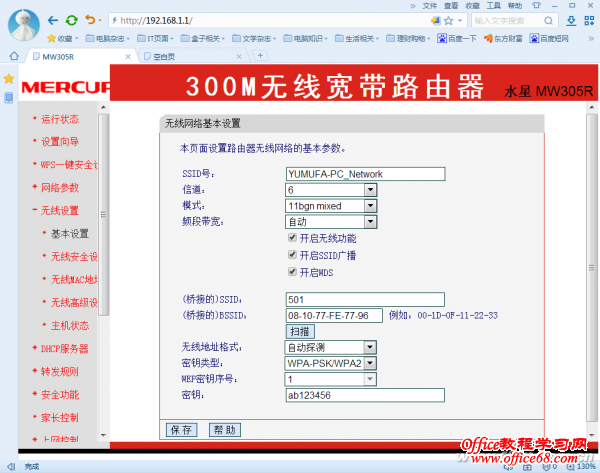Open 无线安全设置 submenu item

pyautogui.click(x=75, y=256)
